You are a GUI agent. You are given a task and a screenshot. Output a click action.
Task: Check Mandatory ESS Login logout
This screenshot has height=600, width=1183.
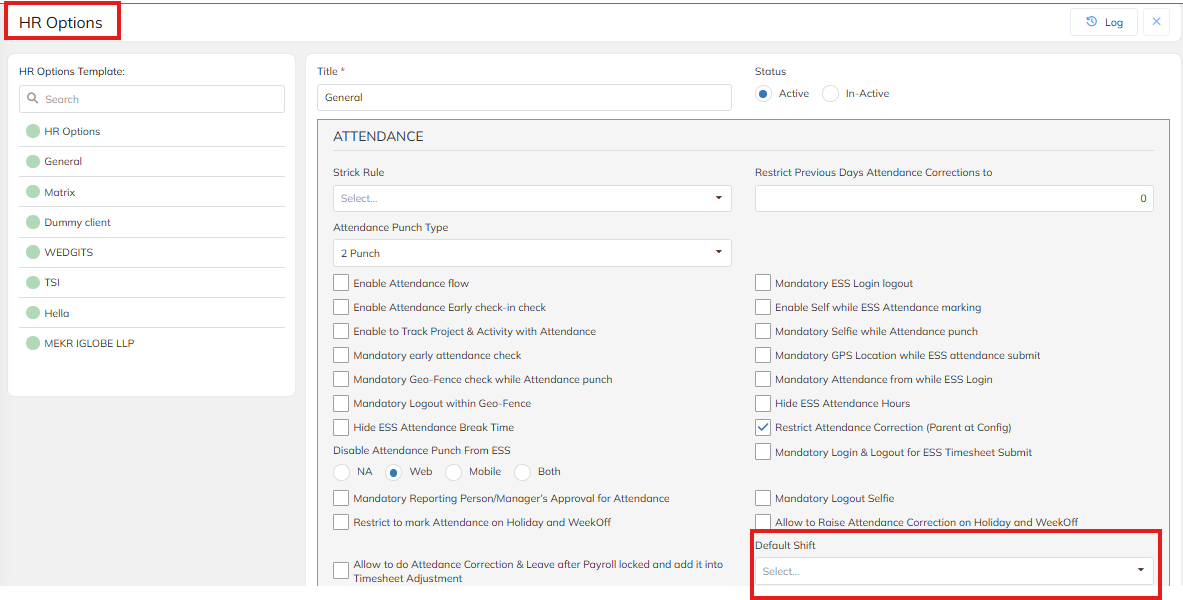[x=763, y=283]
